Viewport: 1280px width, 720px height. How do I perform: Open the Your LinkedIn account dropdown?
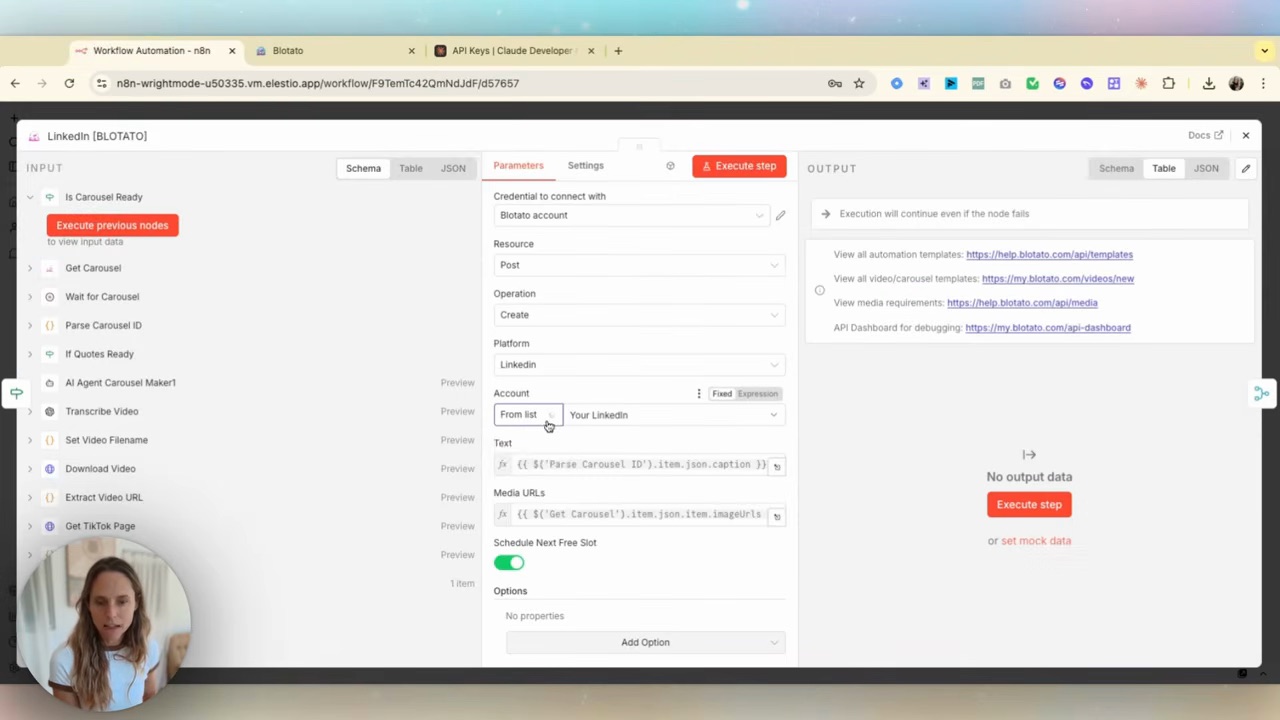click(x=674, y=415)
